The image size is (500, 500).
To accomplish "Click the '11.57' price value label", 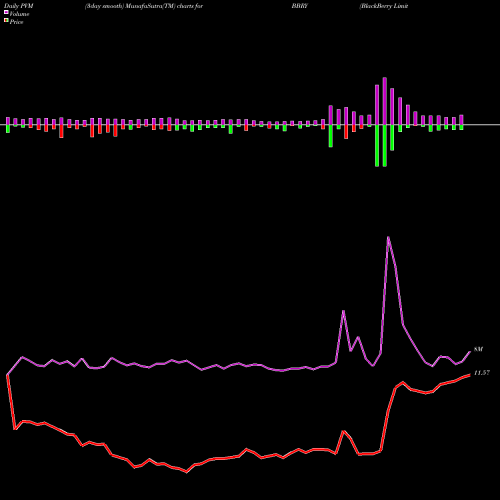I will pos(482,373).
